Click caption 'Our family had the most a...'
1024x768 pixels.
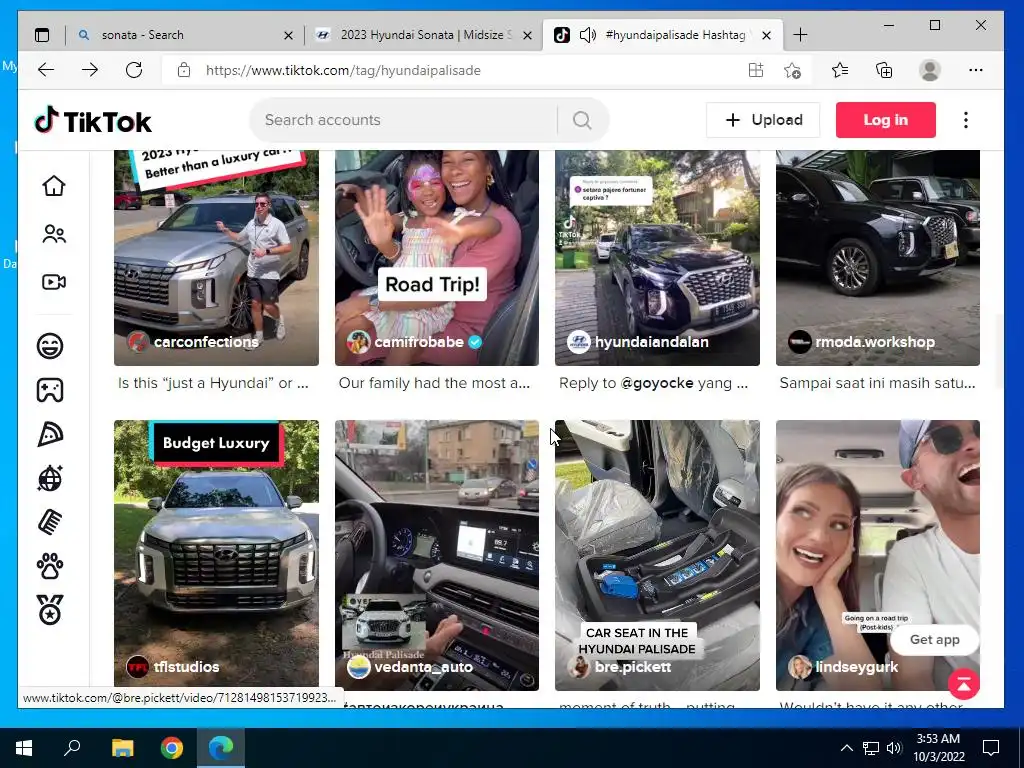pyautogui.click(x=434, y=383)
